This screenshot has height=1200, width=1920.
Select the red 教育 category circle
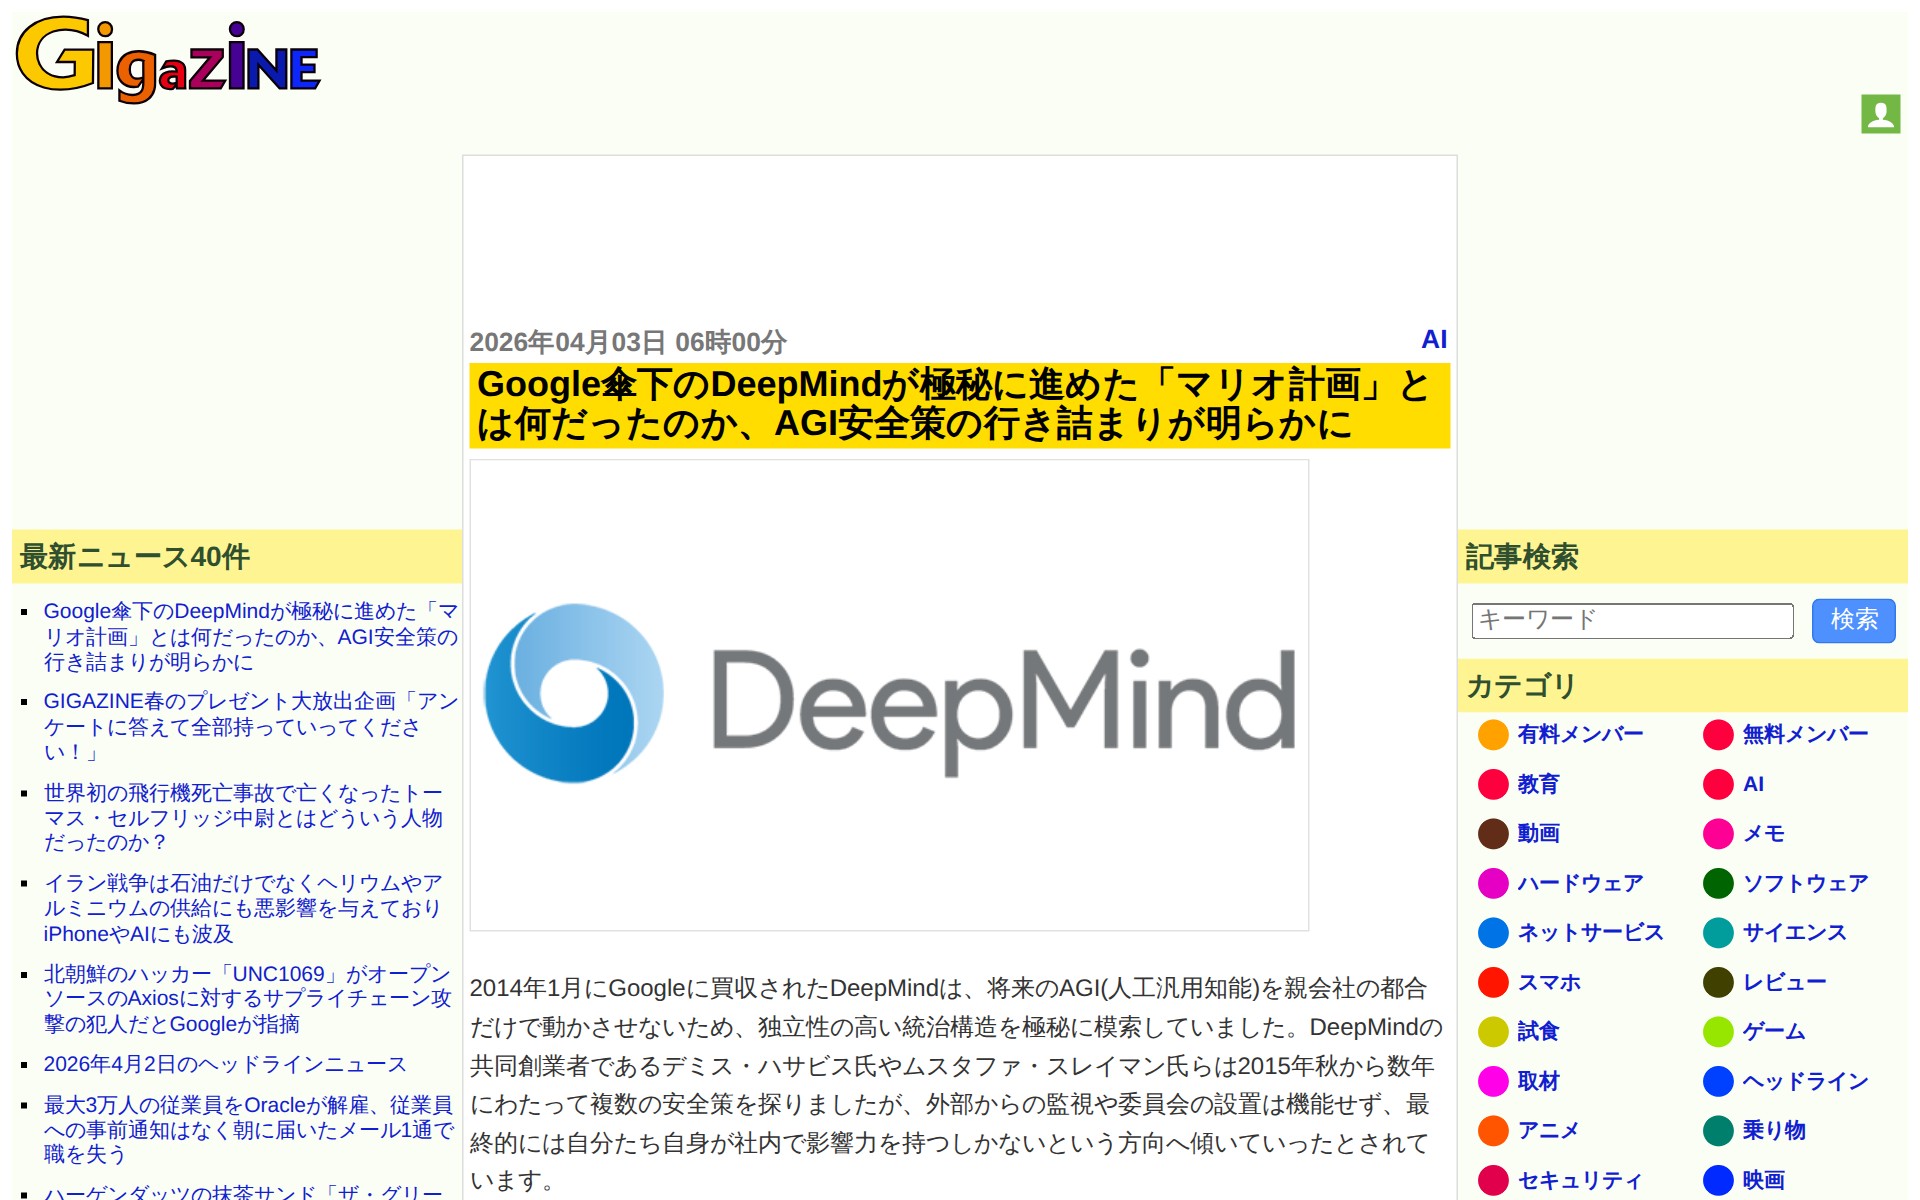coord(1493,784)
